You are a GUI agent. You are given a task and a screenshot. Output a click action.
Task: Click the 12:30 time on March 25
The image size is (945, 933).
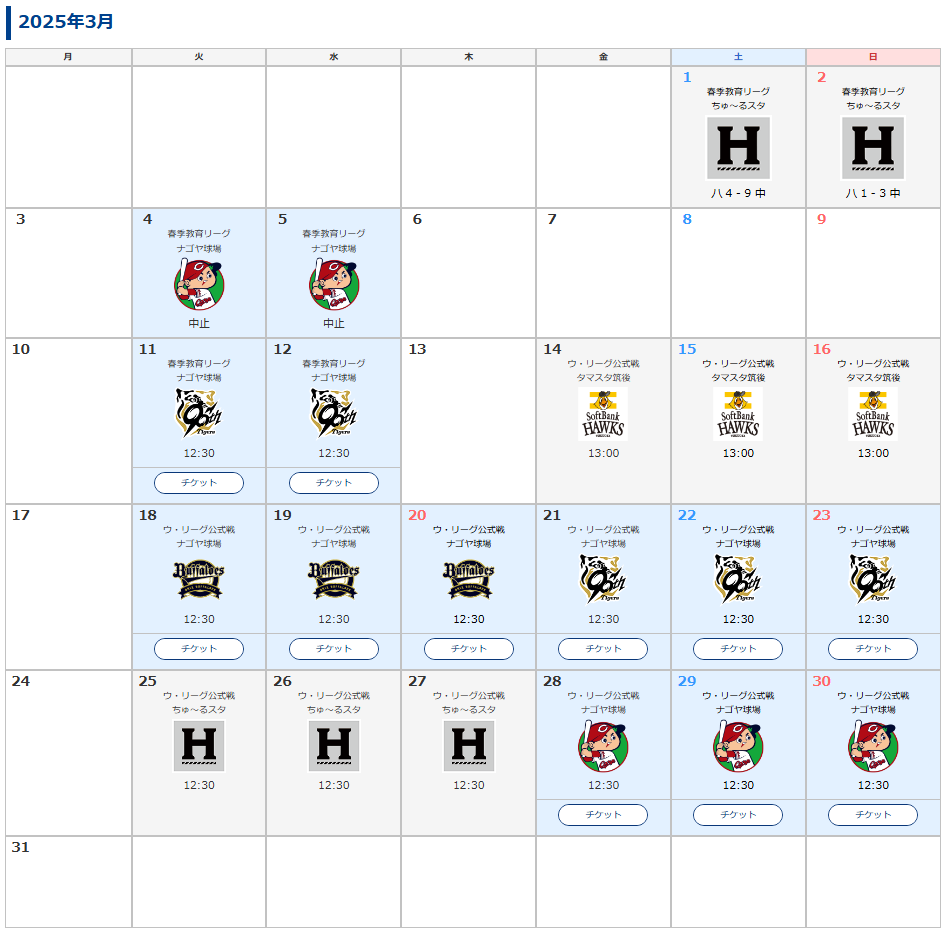click(199, 785)
